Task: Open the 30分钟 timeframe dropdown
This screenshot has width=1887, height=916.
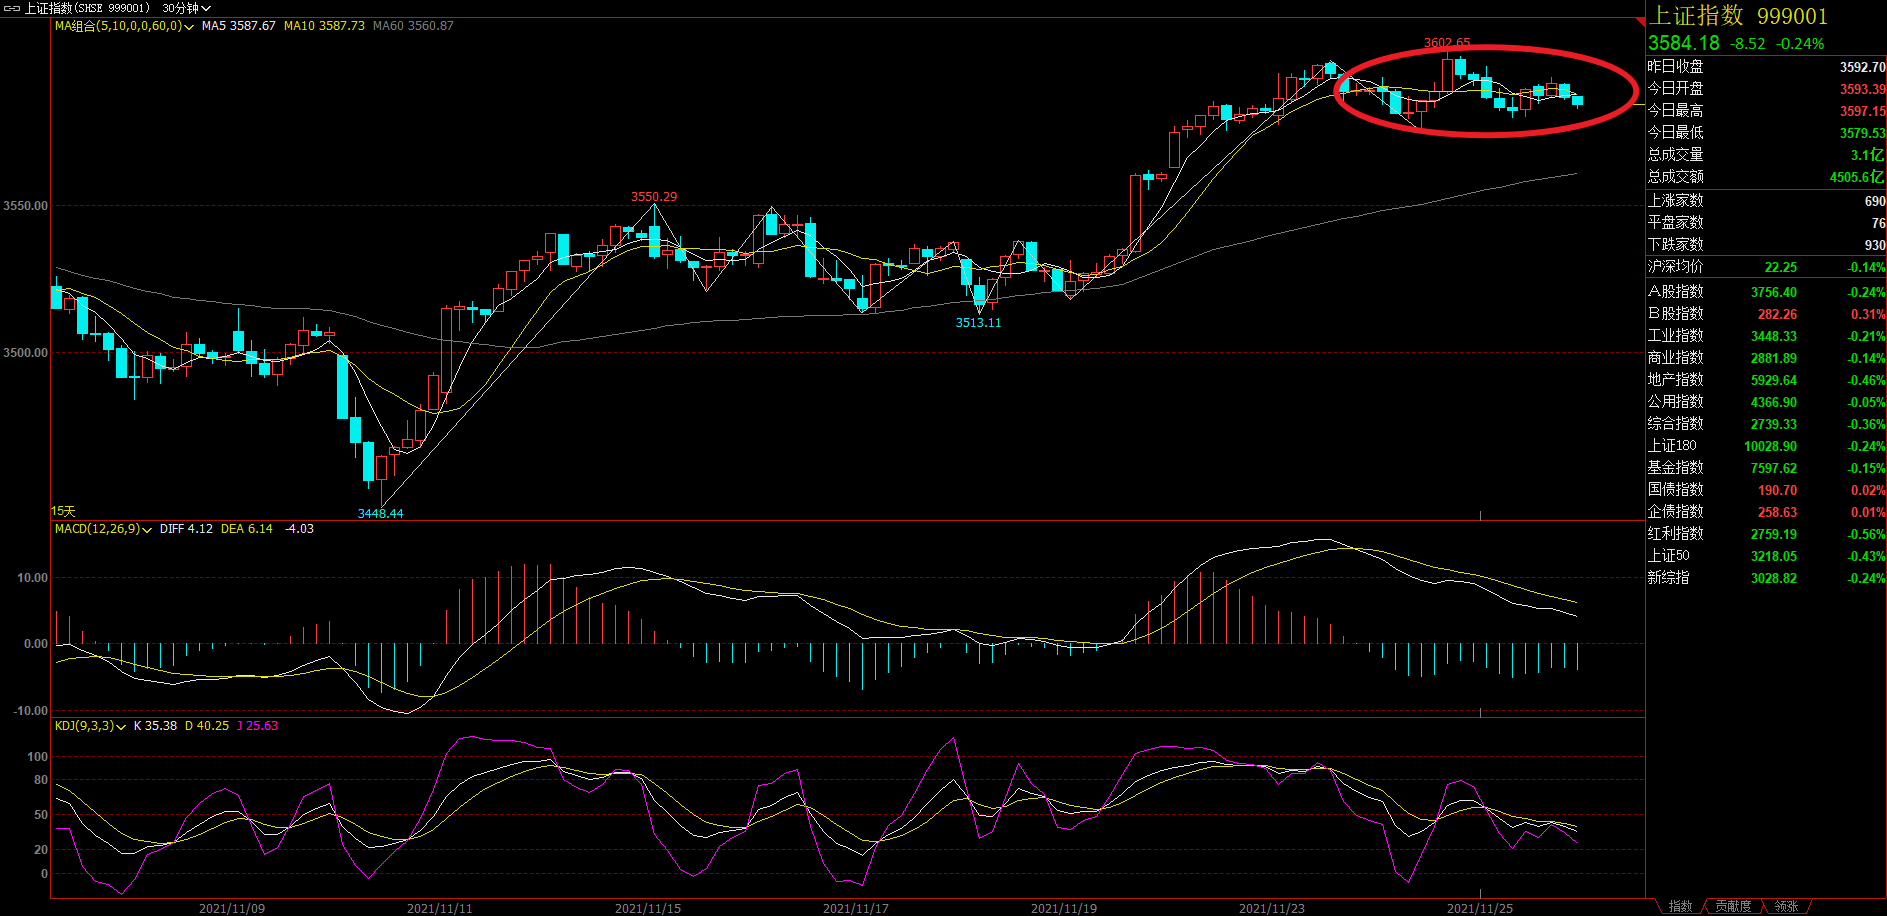Action: (186, 8)
